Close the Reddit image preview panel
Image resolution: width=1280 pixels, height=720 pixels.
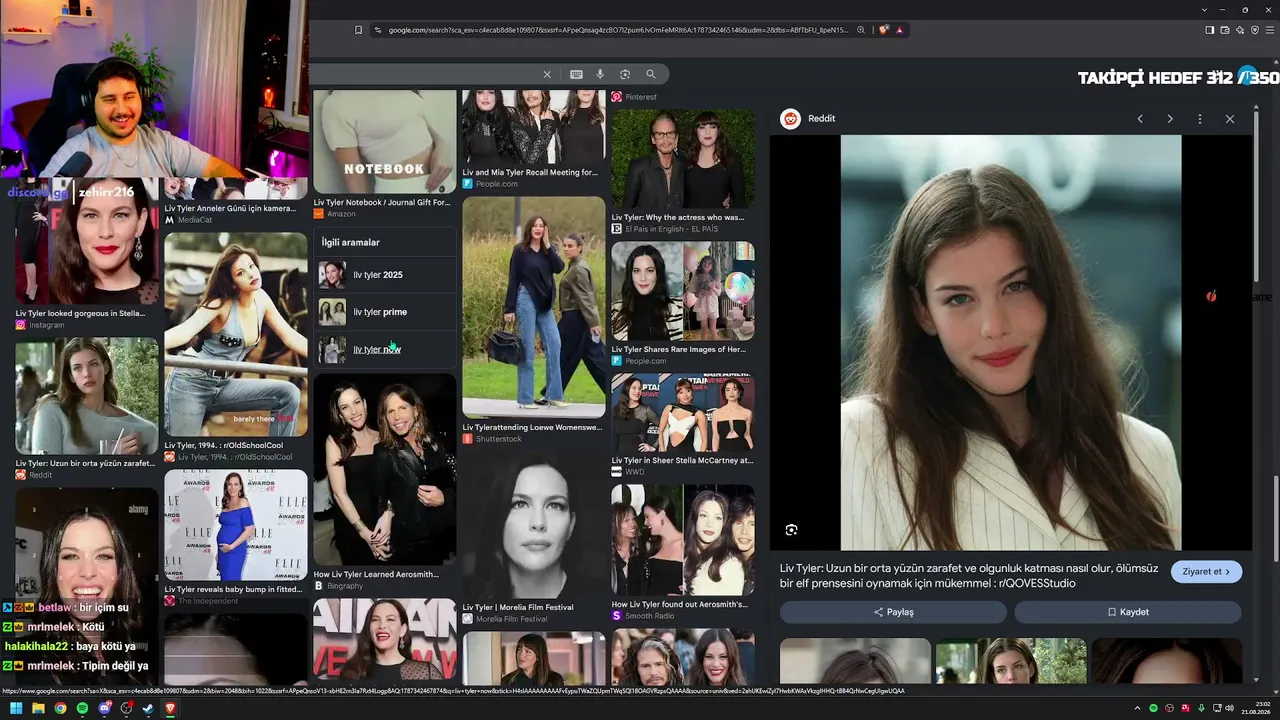click(1230, 119)
